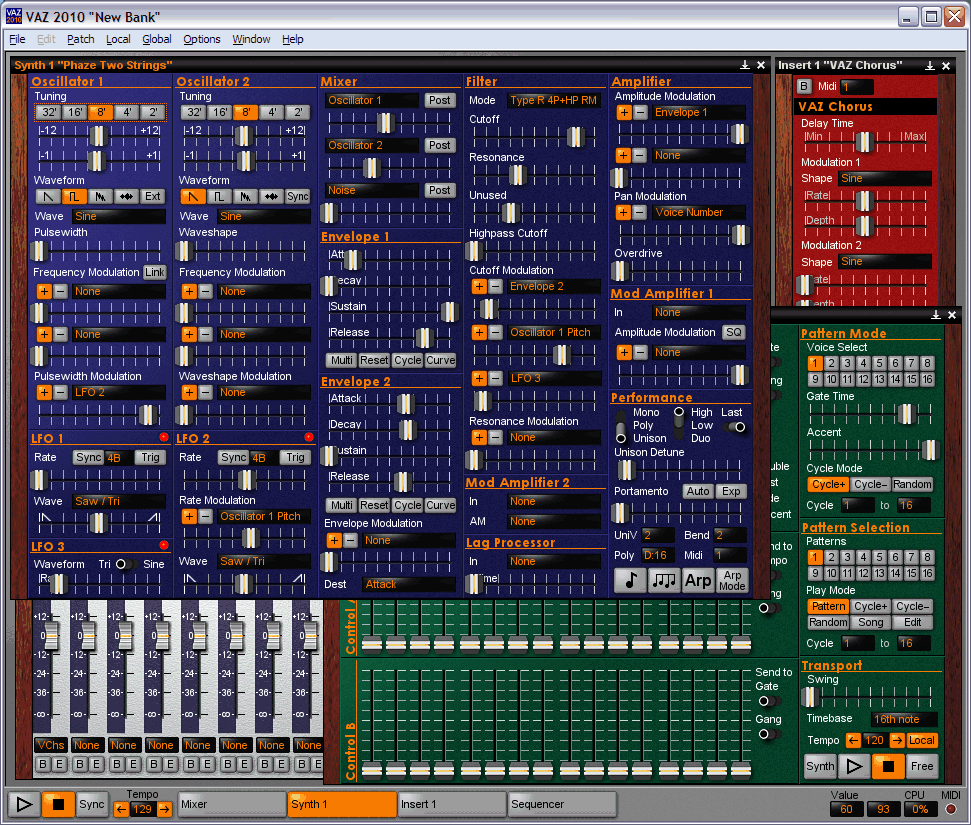Click Arp Mode button in Performance
971x825 pixels.
(732, 580)
